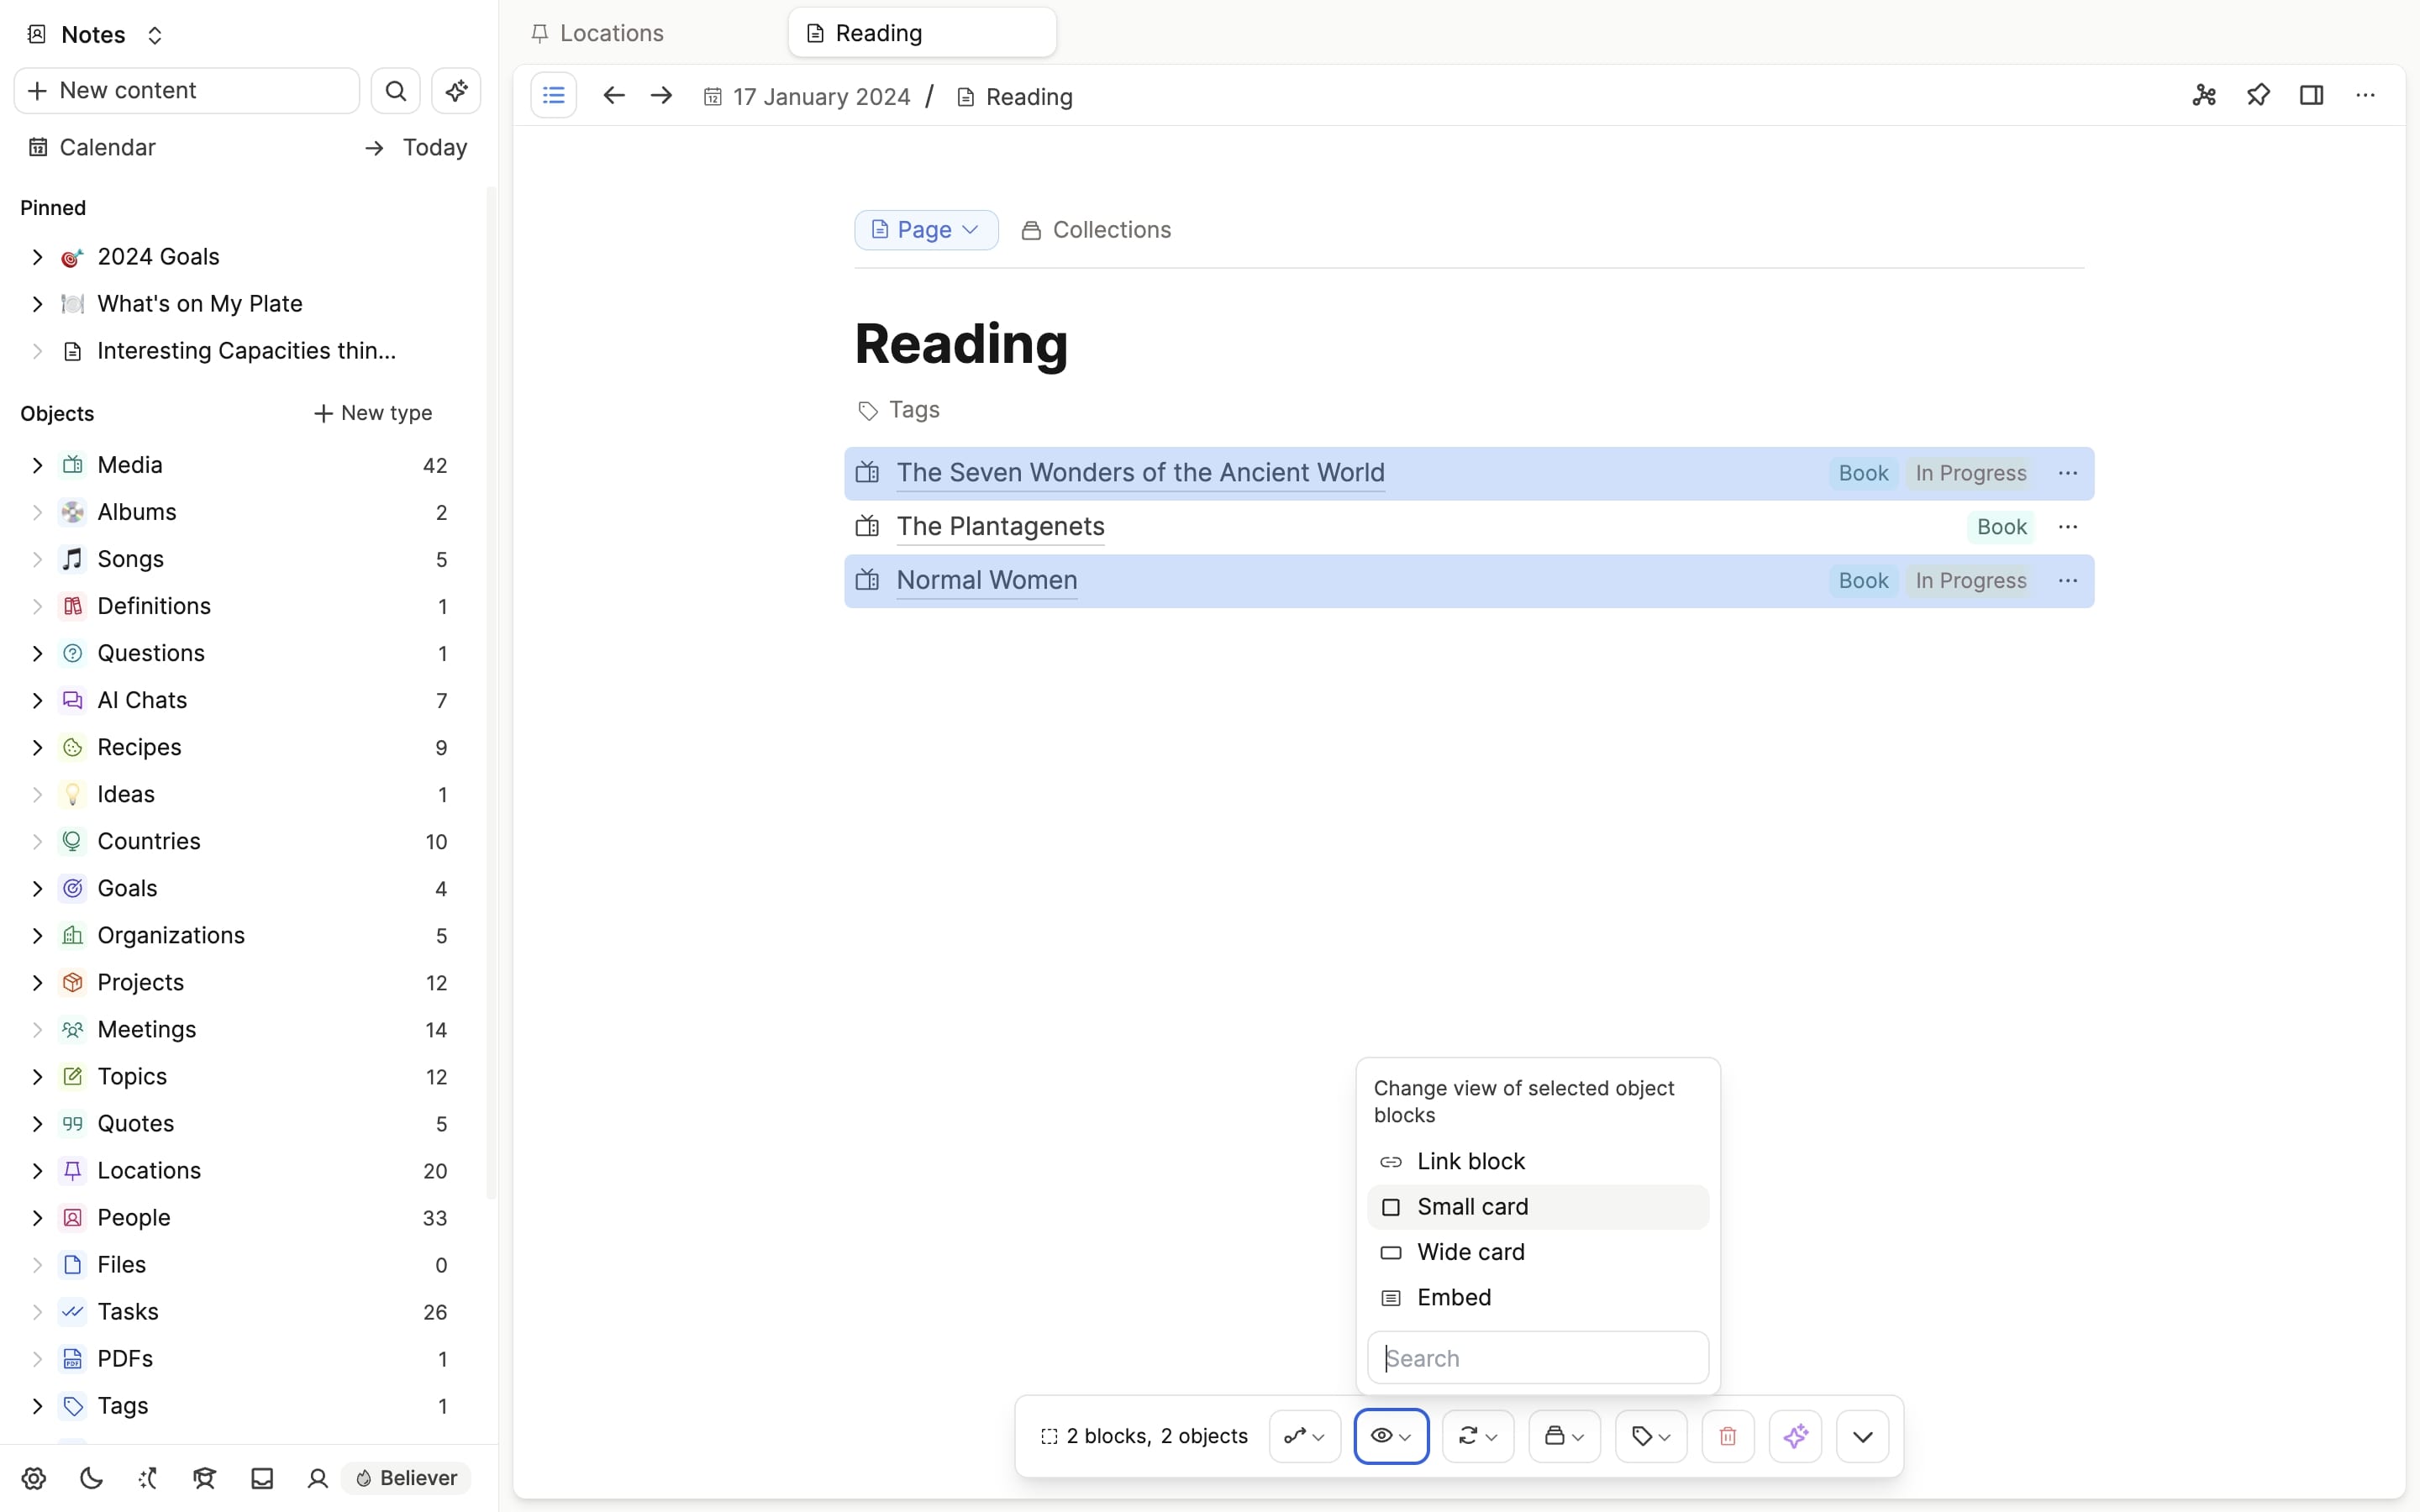
Task: Choose Small card view option
Action: (x=1472, y=1207)
